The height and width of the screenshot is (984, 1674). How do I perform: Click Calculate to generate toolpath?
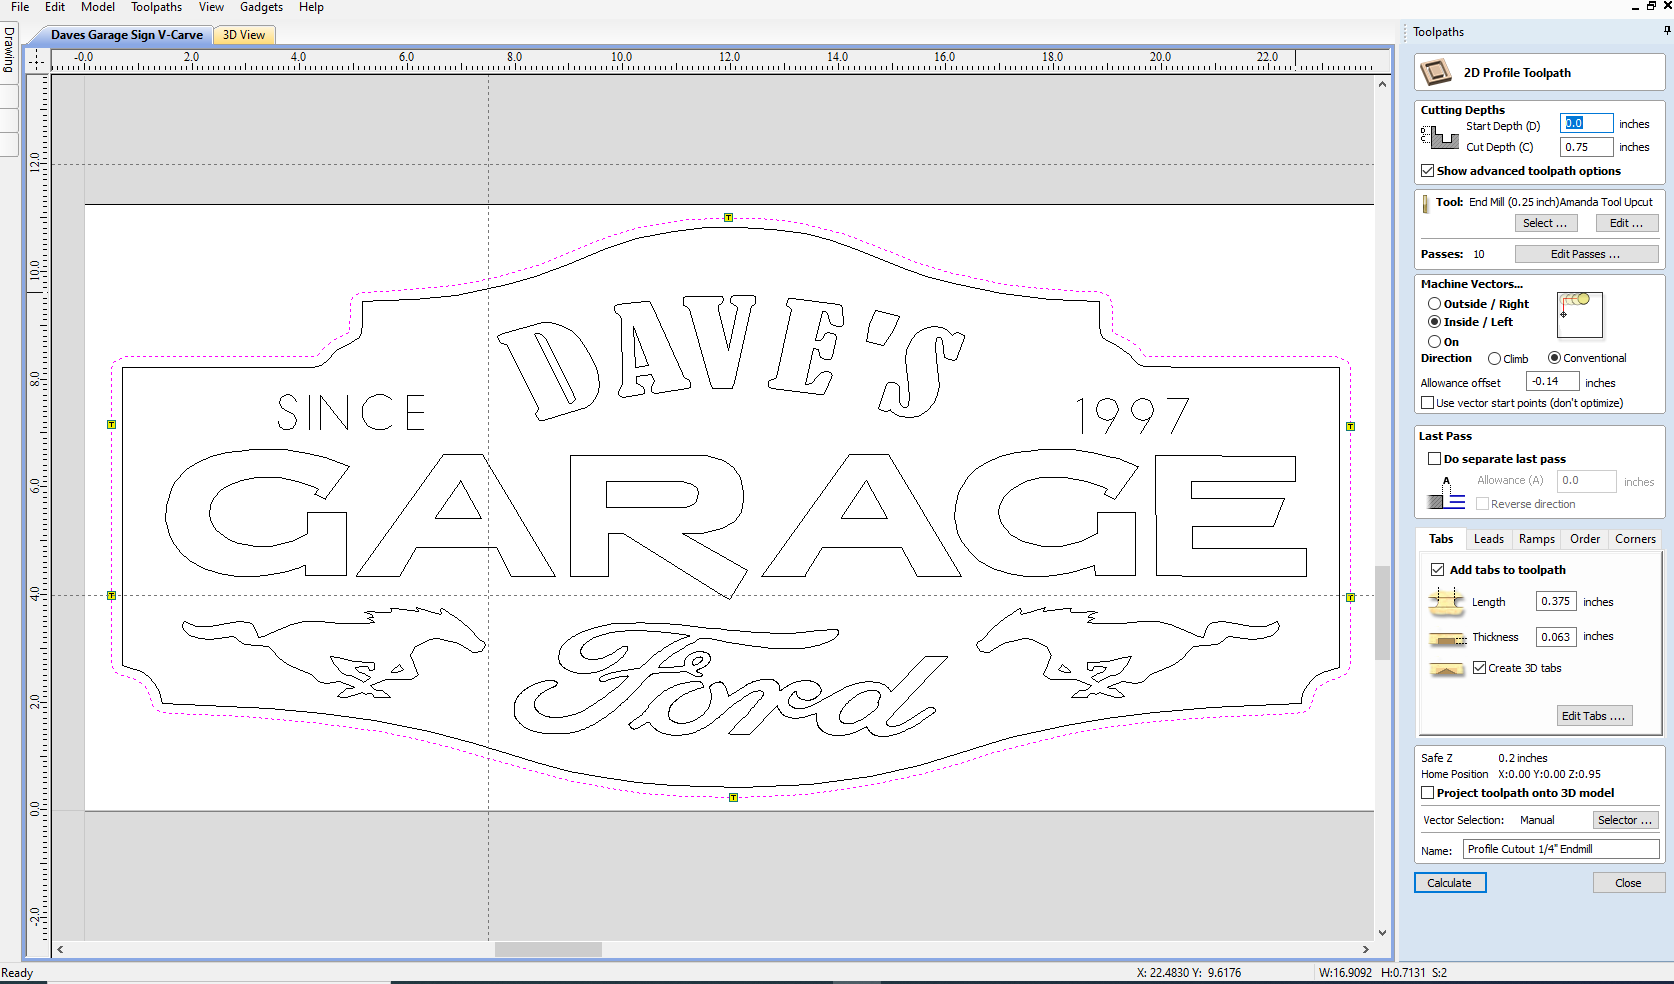point(1450,883)
